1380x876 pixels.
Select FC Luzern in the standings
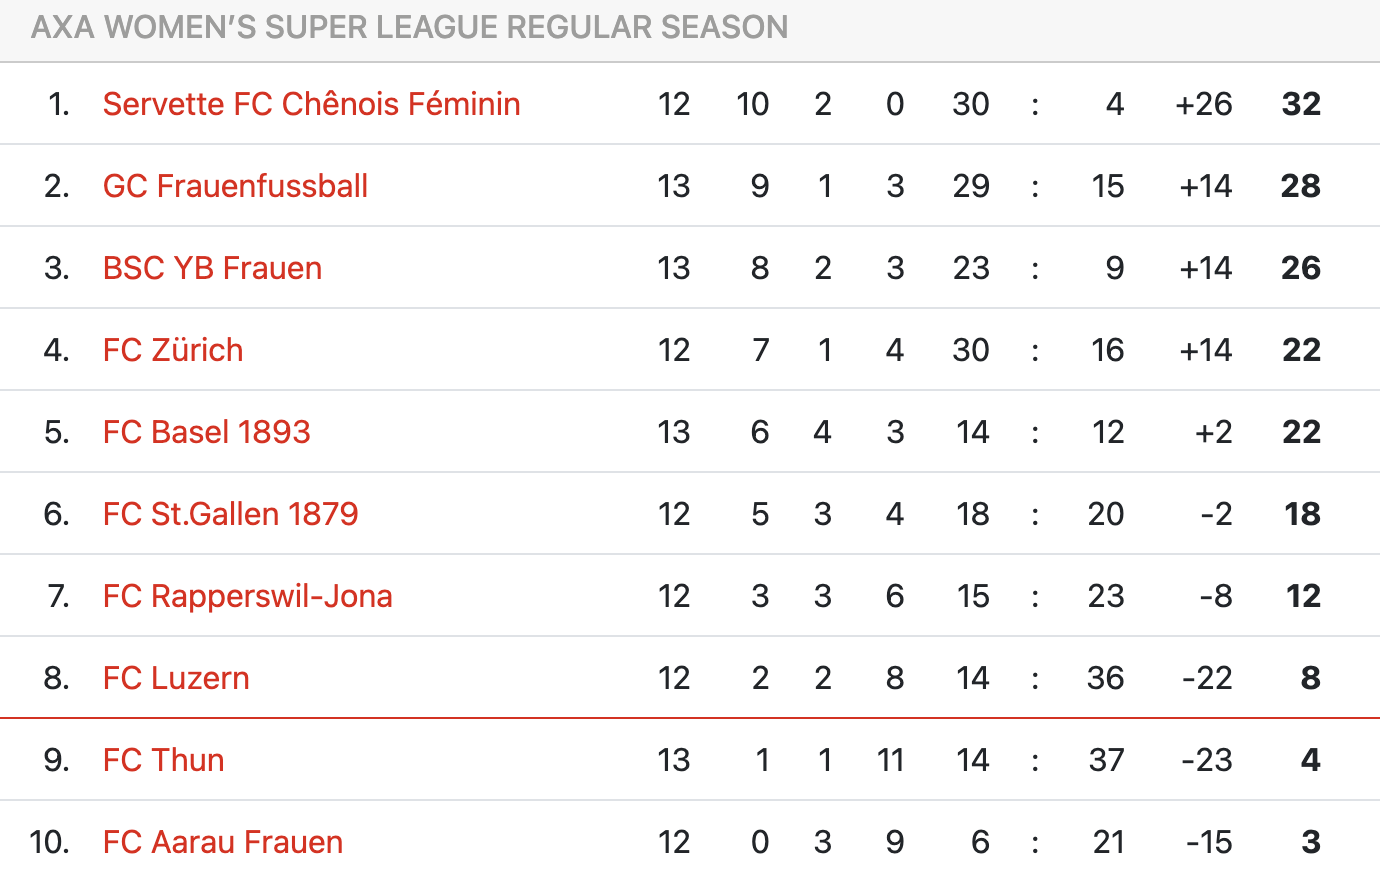tap(176, 678)
